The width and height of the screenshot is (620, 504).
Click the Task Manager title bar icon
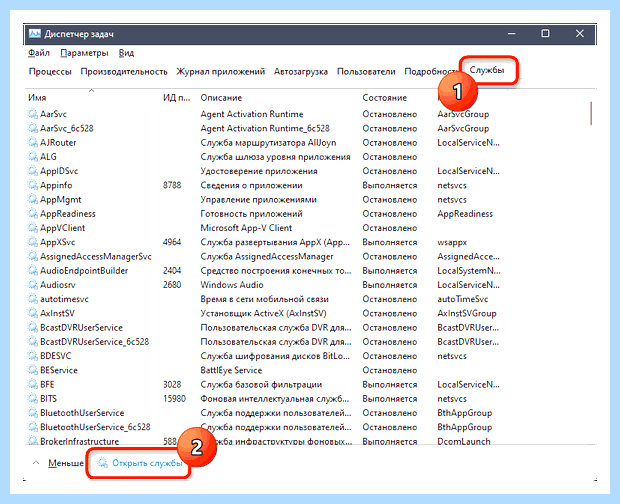coord(35,34)
